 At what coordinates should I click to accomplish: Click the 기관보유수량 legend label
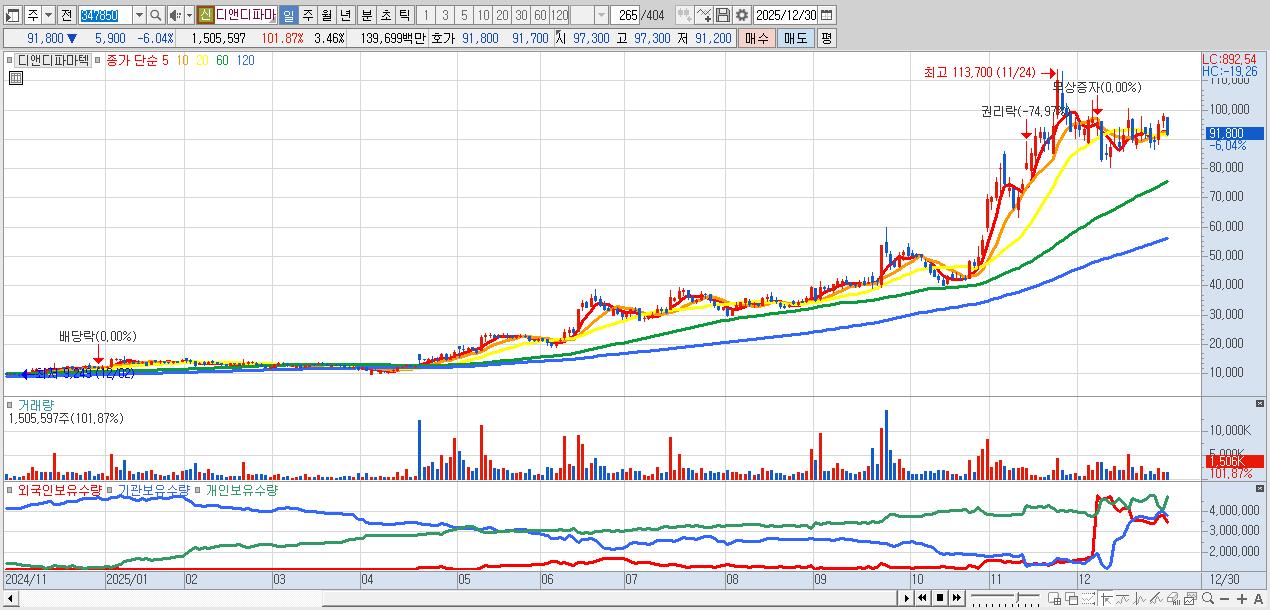(152, 490)
